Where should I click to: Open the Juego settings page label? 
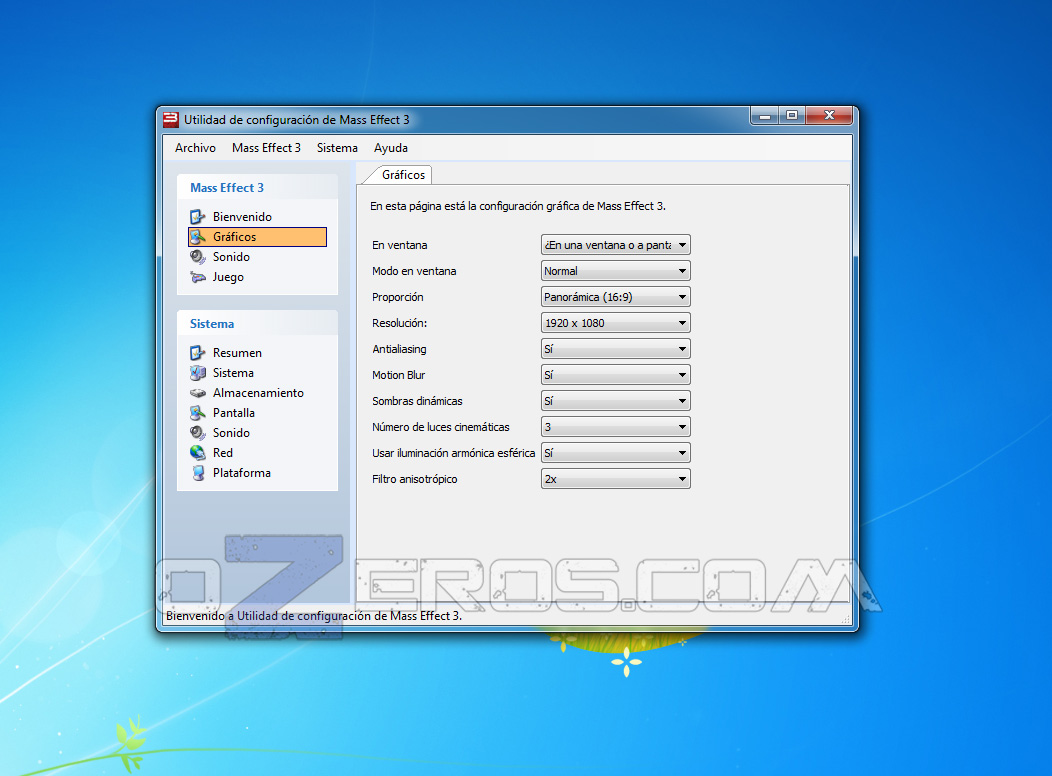coord(228,277)
